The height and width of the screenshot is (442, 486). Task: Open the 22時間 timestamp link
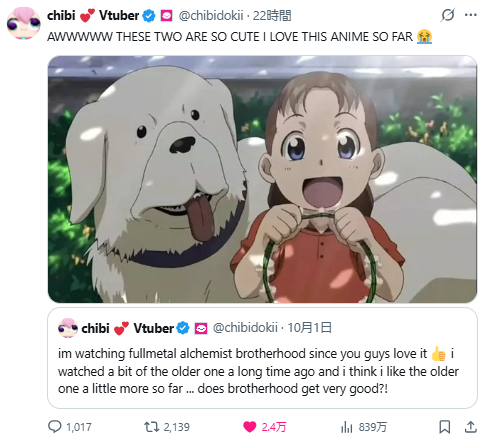point(272,16)
